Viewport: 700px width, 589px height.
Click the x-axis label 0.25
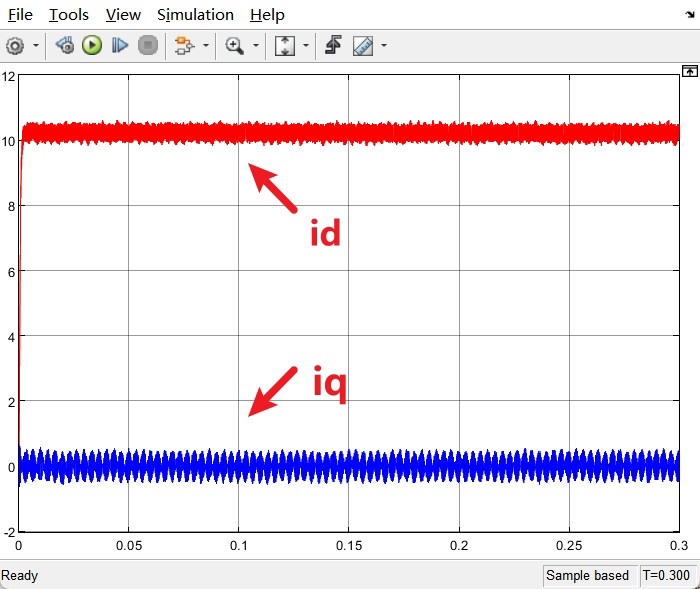point(569,546)
